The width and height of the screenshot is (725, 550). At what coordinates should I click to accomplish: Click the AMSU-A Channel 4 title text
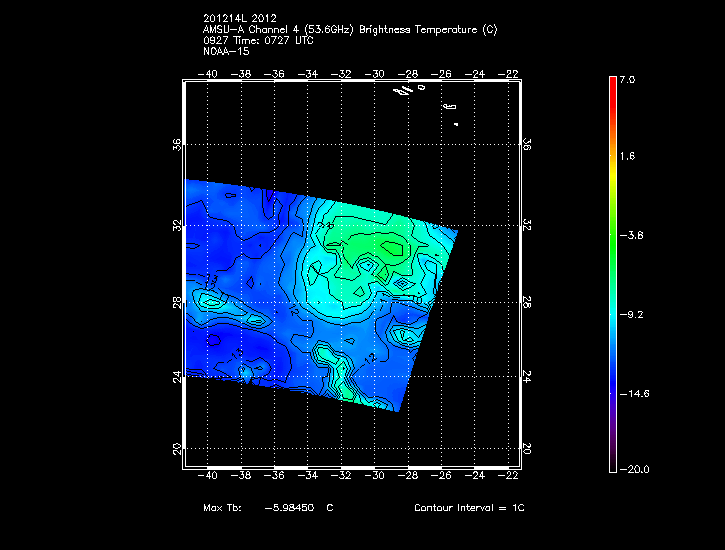349,29
